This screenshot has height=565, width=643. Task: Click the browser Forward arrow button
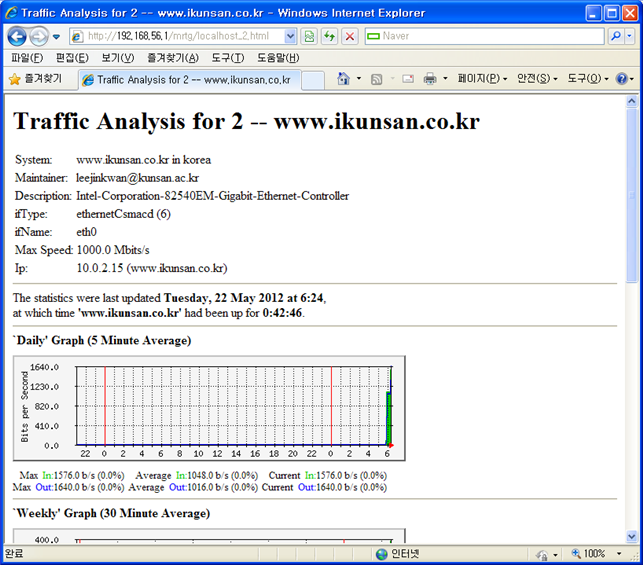click(x=39, y=36)
